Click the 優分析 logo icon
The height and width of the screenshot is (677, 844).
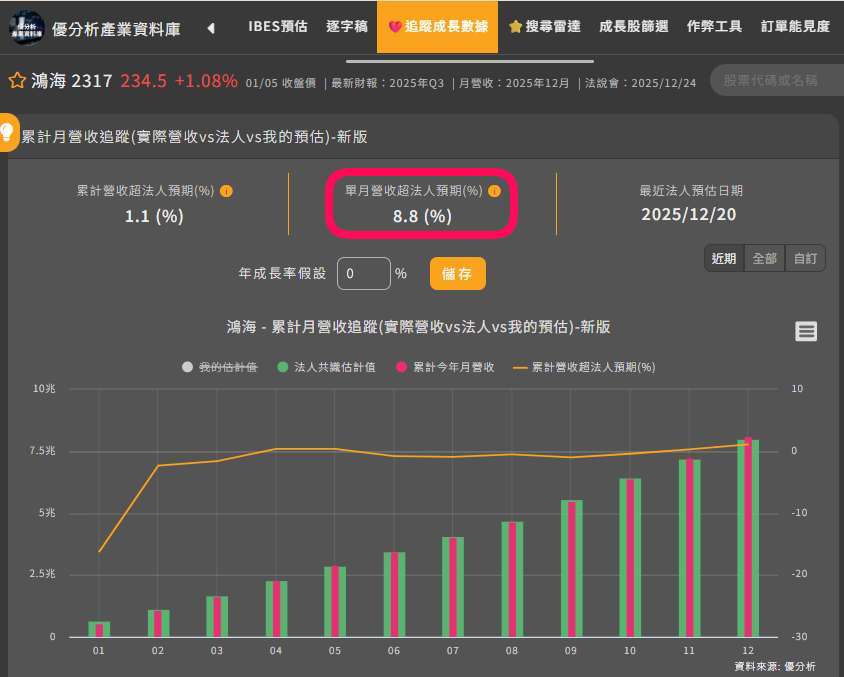tap(26, 28)
